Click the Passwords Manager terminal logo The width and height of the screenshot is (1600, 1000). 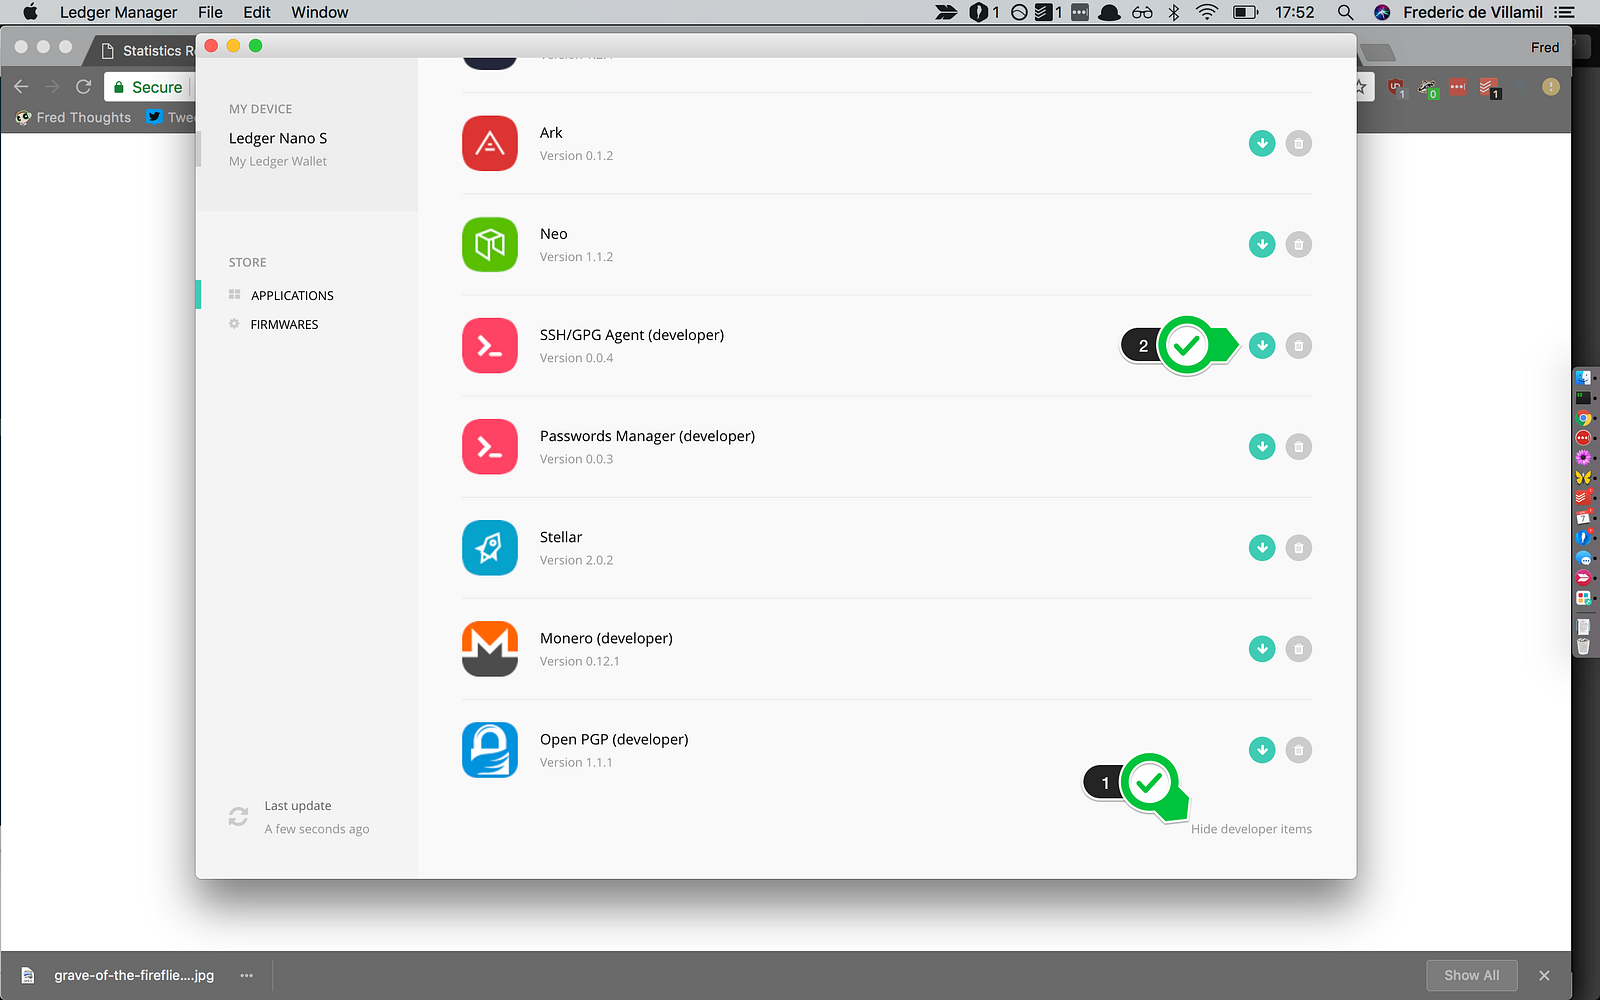click(490, 446)
